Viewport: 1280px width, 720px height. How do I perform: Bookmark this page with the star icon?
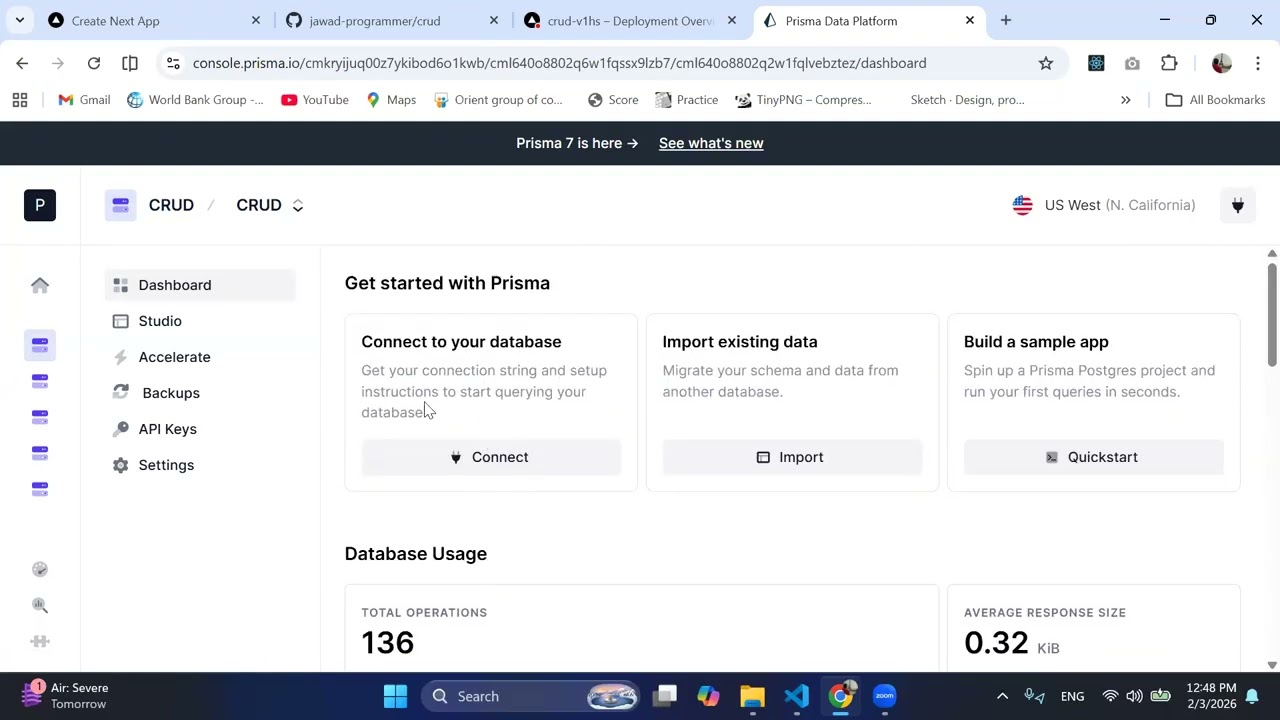(x=1046, y=63)
